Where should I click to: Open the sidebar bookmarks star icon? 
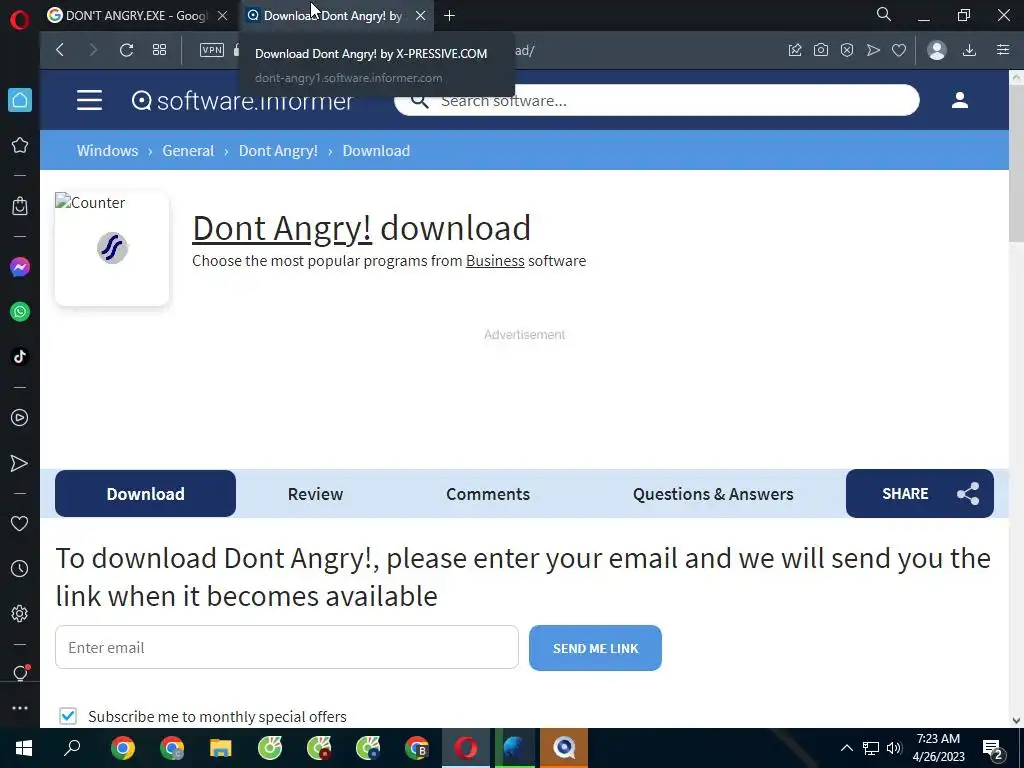tap(20, 145)
